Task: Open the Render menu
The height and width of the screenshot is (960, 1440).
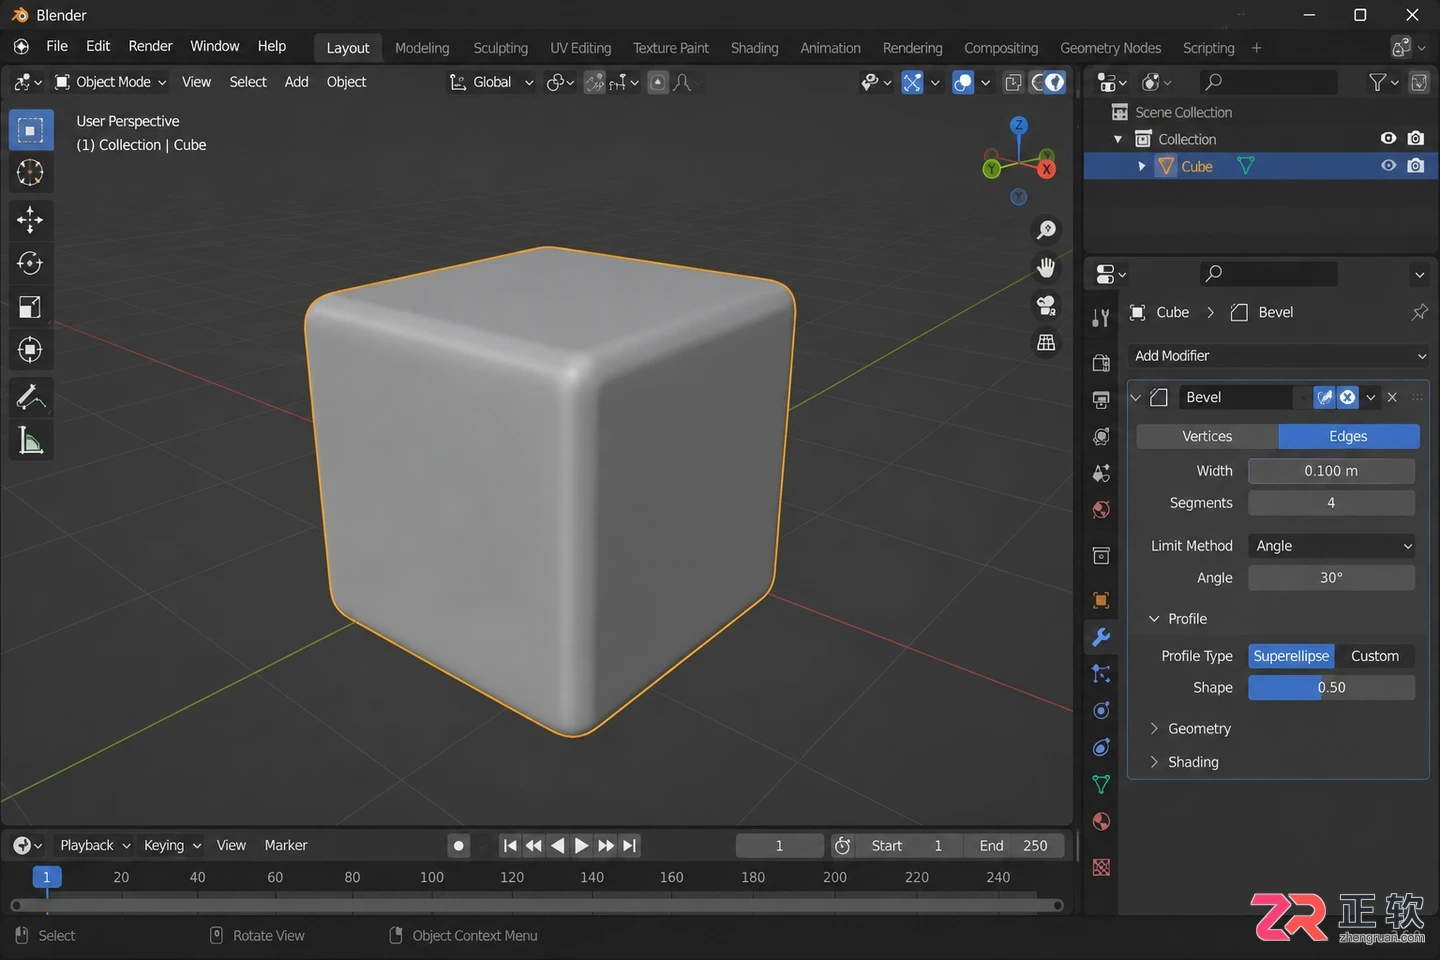Action: point(150,46)
